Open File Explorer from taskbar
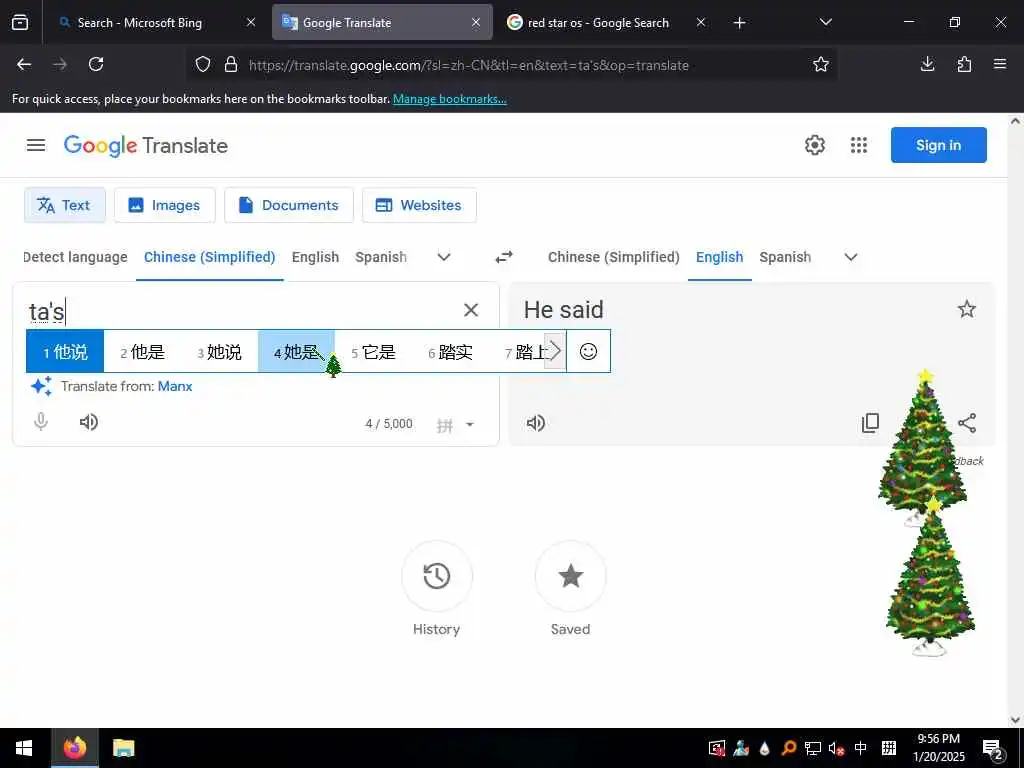 point(123,748)
